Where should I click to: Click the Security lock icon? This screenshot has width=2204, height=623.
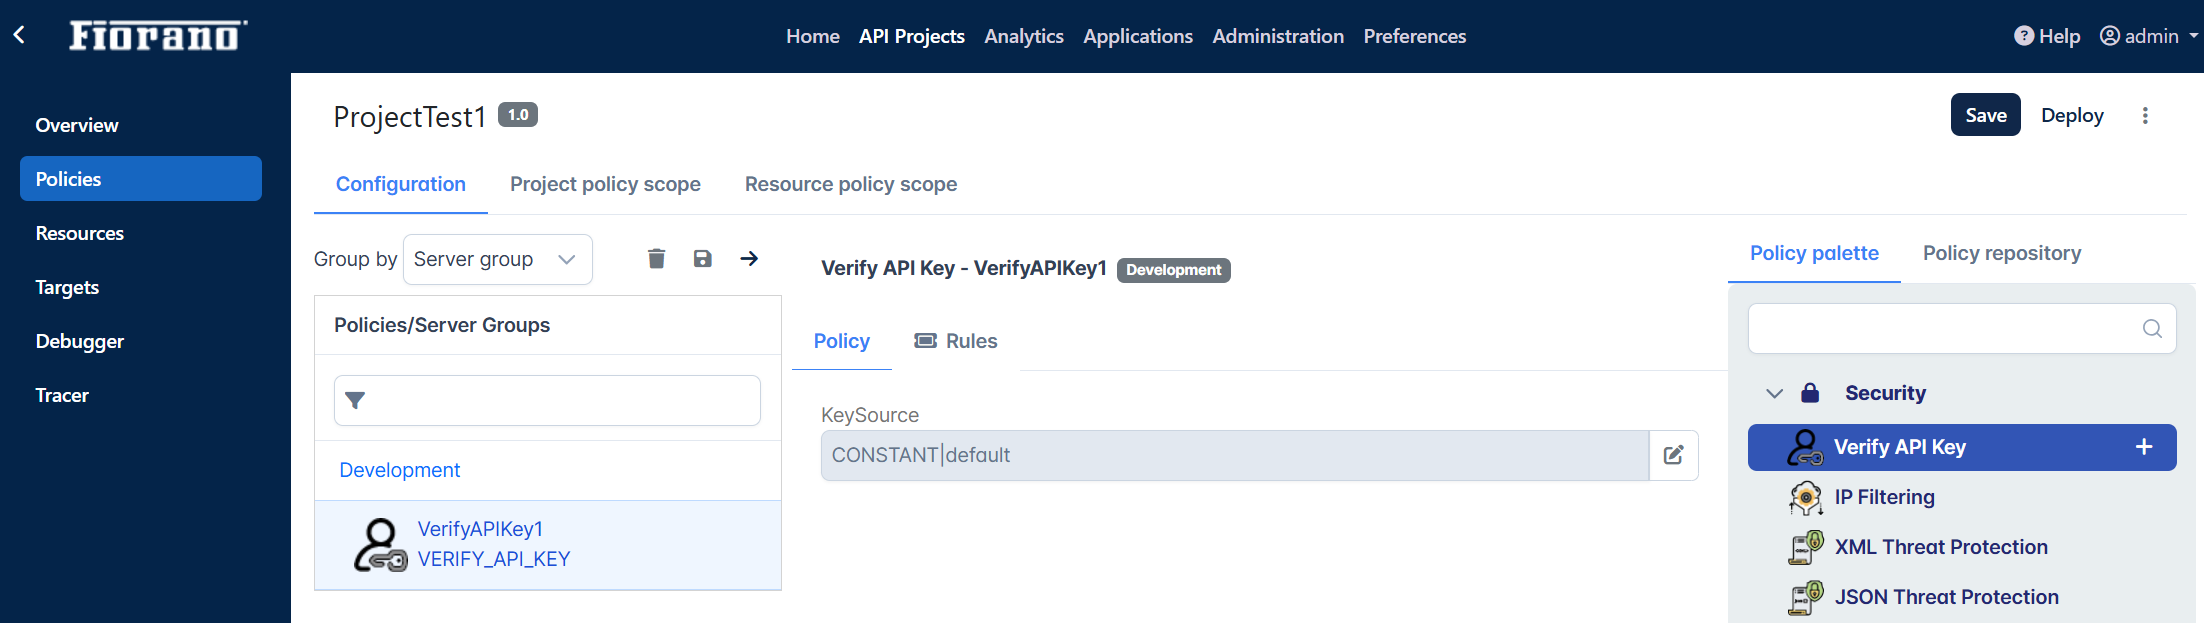point(1810,393)
